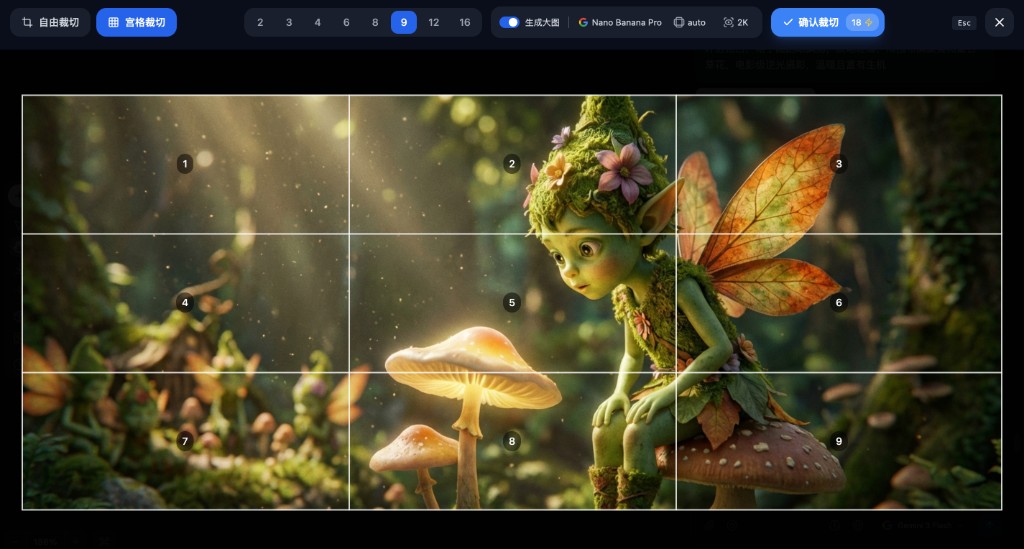
Task: Open the auto aspect ratio dropdown
Action: pyautogui.click(x=689, y=22)
